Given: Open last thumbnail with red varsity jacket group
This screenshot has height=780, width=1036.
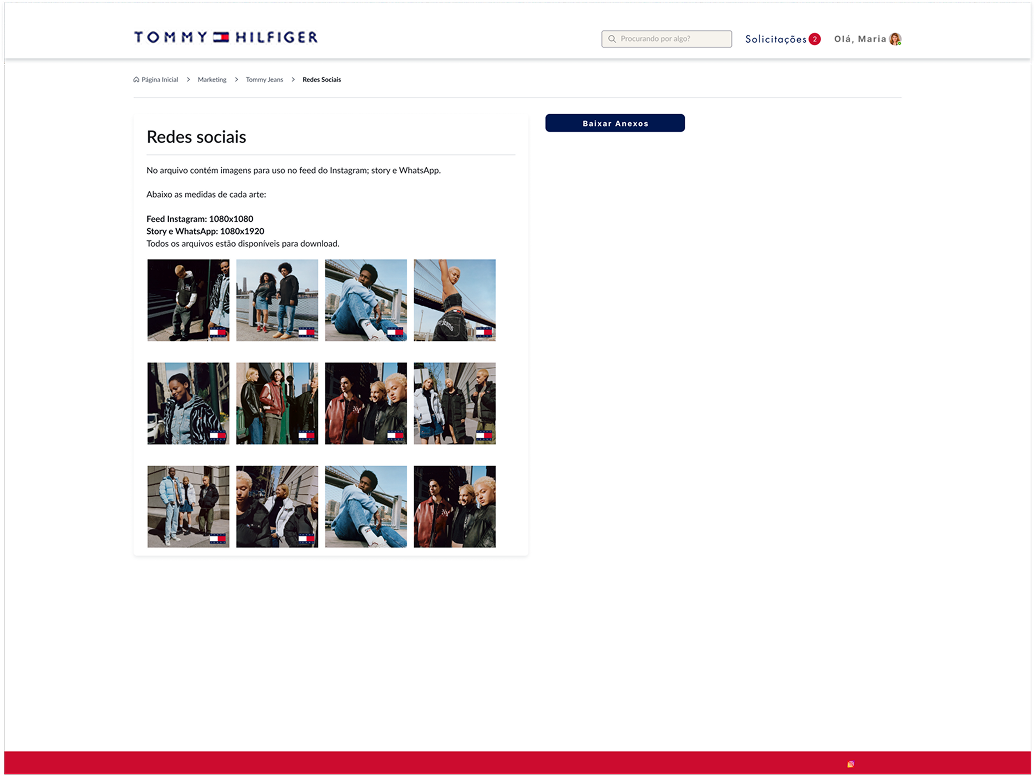Looking at the screenshot, I should coord(455,507).
